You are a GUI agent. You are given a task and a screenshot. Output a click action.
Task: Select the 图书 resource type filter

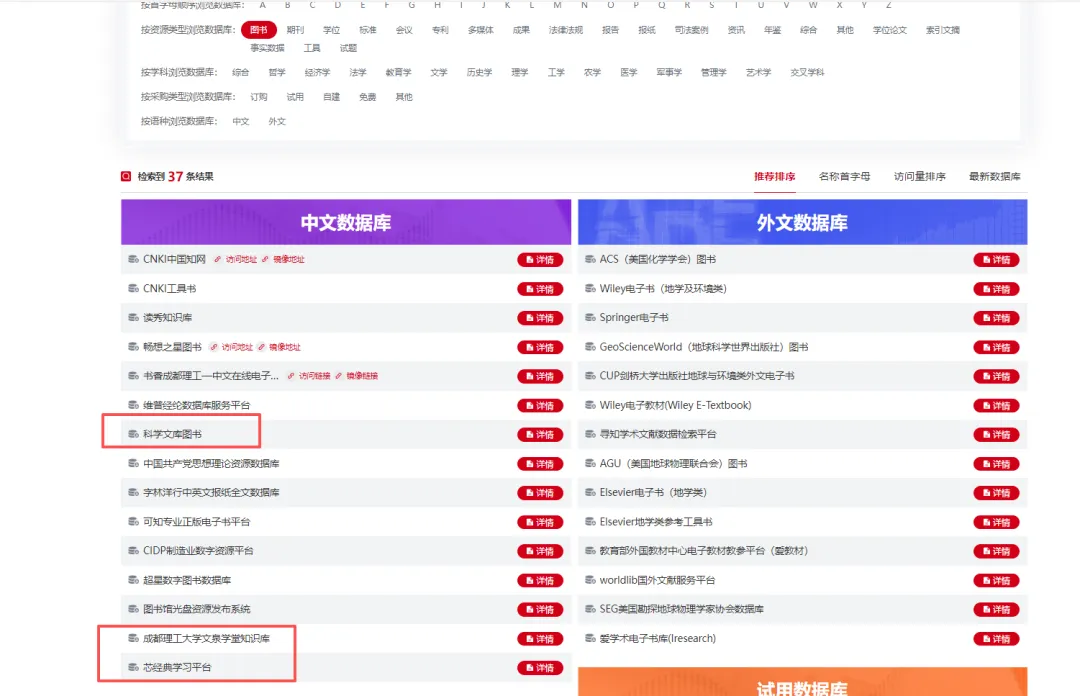pyautogui.click(x=259, y=30)
